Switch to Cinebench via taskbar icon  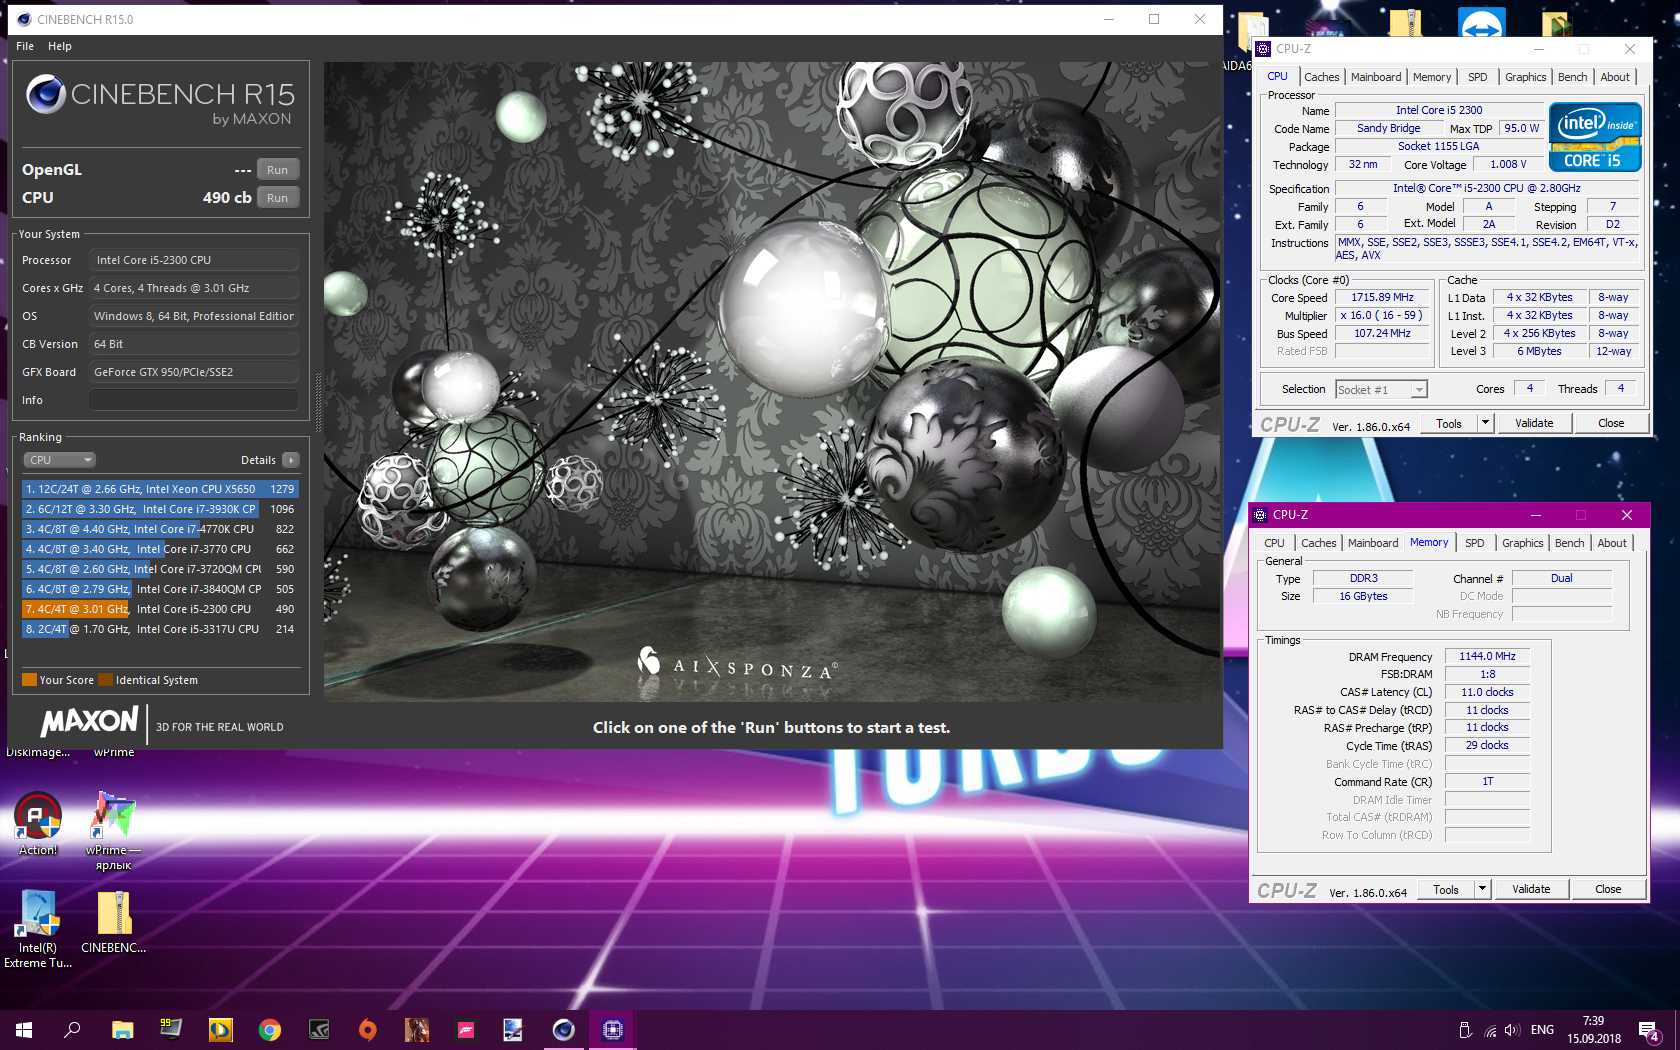pos(564,1029)
